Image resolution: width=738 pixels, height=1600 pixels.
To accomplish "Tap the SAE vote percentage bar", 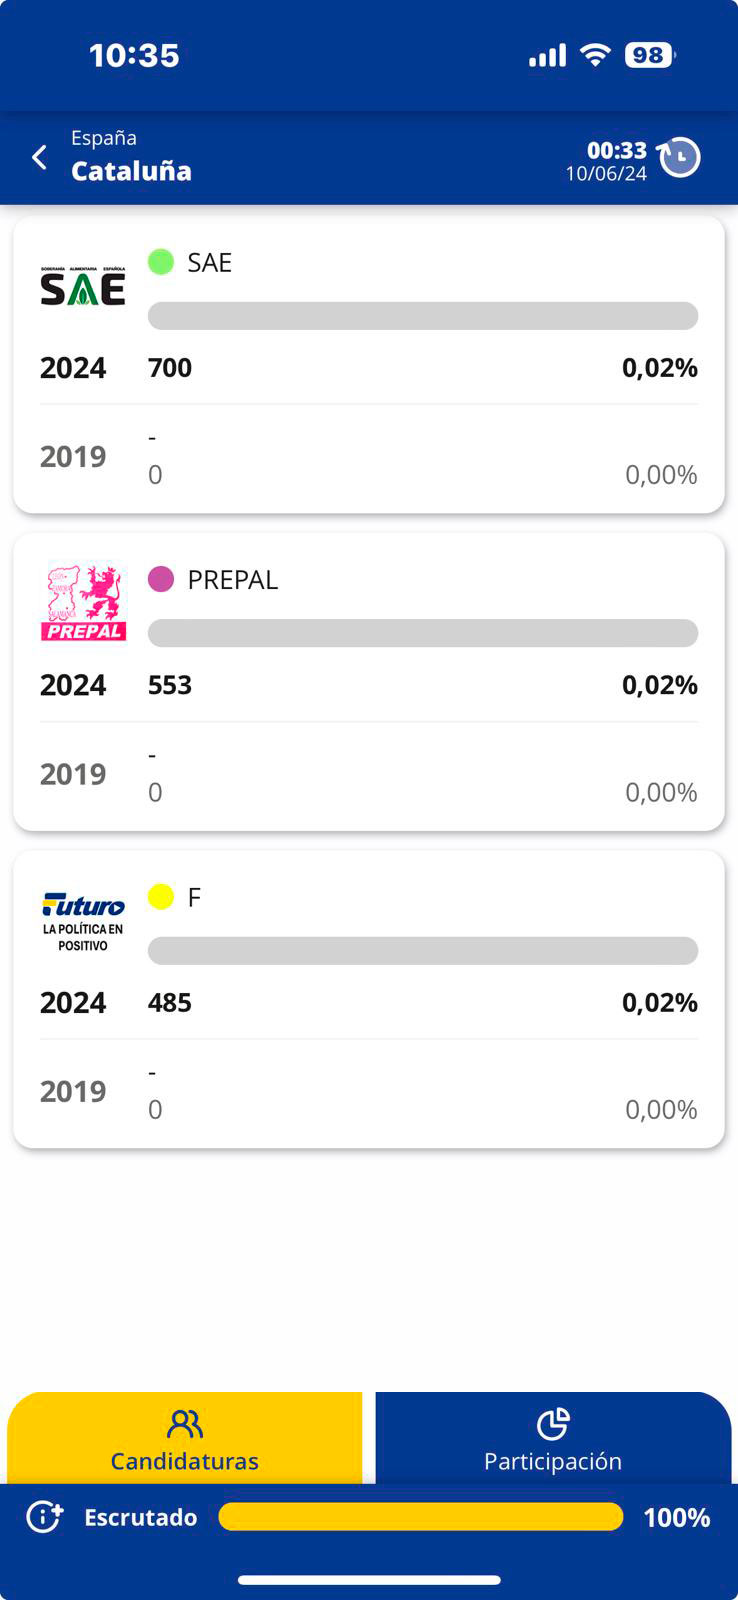I will (423, 316).
